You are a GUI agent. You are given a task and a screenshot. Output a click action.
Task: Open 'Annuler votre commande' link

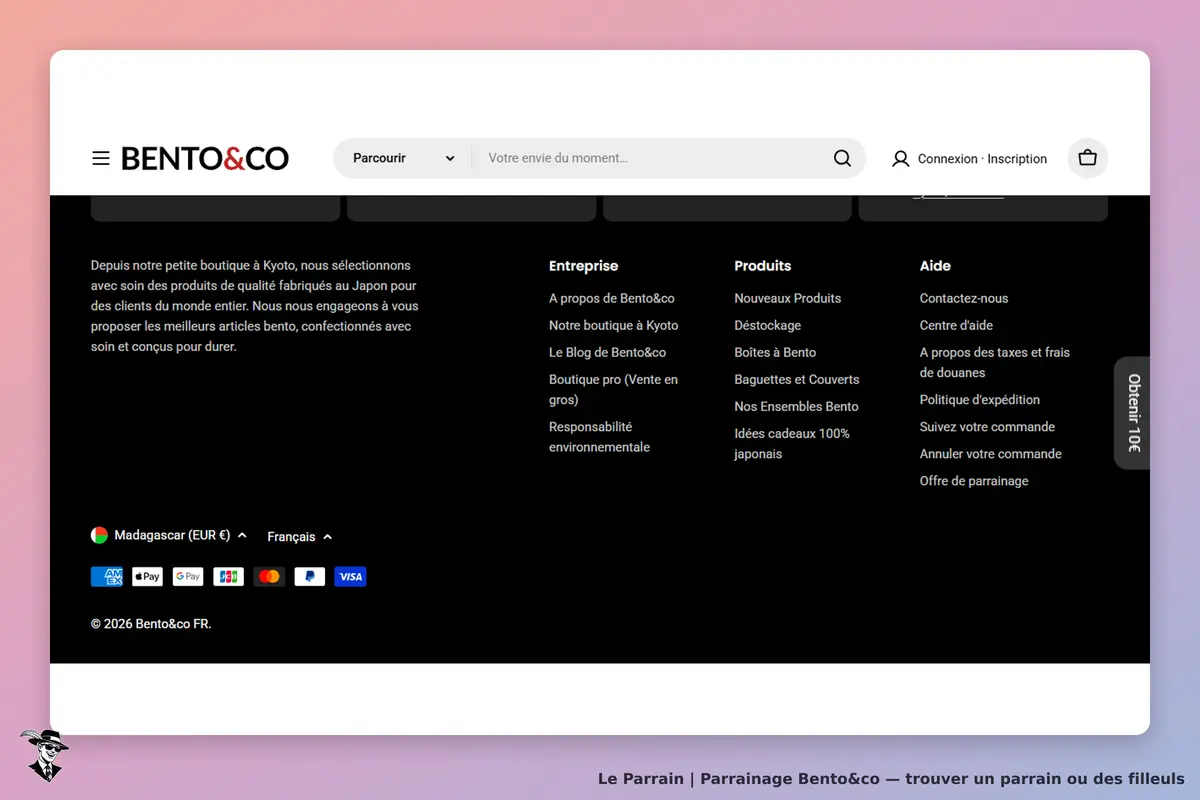991,453
